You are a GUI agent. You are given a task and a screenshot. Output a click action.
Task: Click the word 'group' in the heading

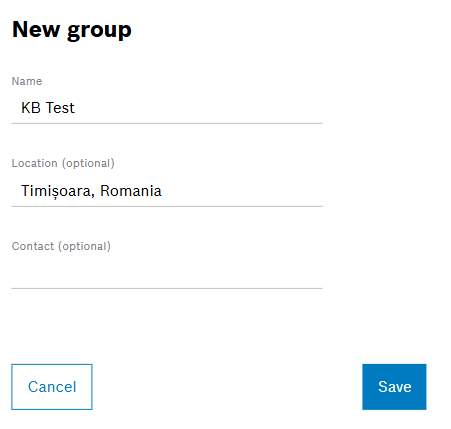click(x=99, y=31)
